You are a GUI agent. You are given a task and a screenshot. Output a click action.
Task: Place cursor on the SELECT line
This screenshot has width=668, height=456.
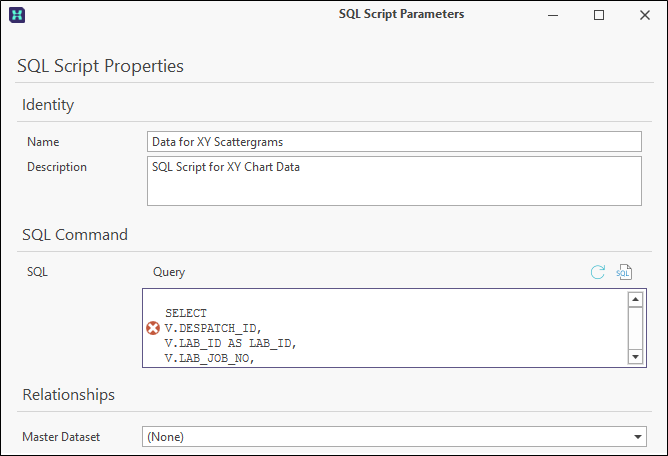click(186, 313)
